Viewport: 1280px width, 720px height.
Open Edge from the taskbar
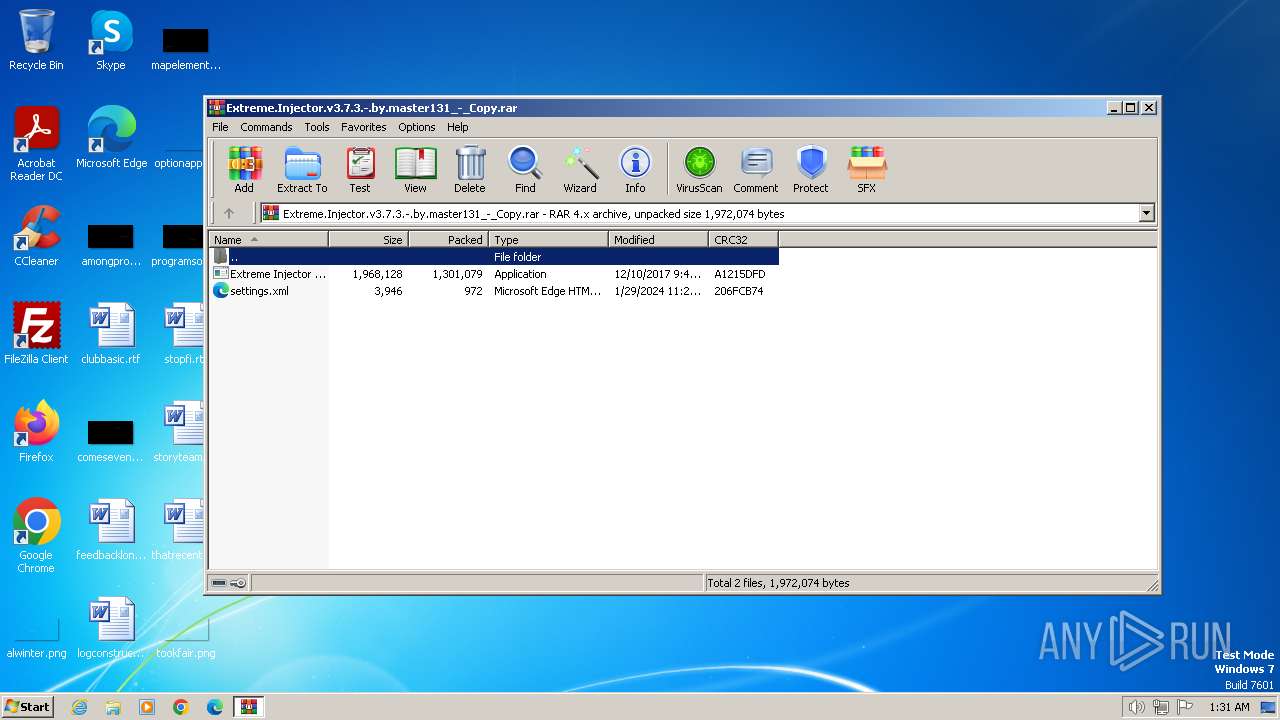tap(215, 707)
